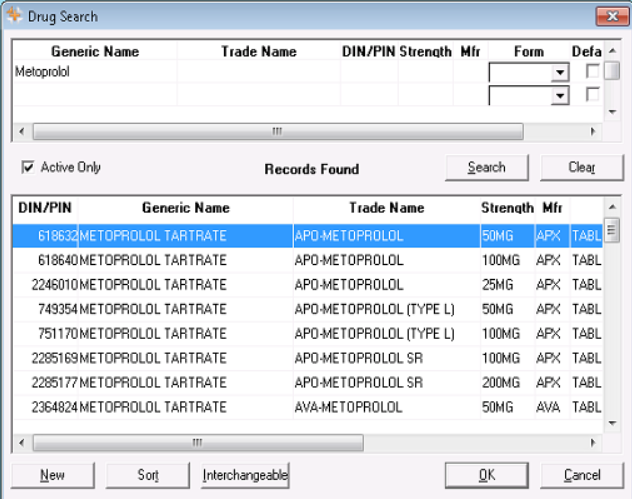Click the Trade Name cell in the Metoprolol row
The width and height of the screenshot is (632, 499).
258,72
